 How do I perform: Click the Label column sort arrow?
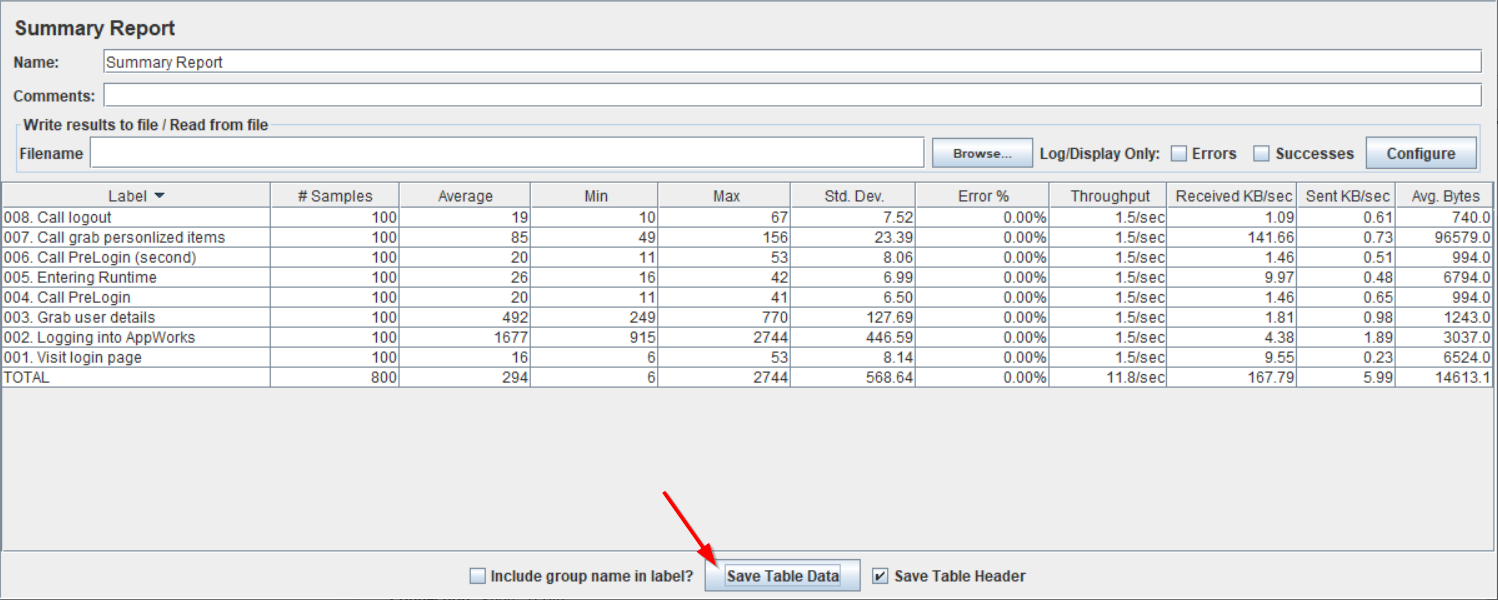click(x=160, y=197)
